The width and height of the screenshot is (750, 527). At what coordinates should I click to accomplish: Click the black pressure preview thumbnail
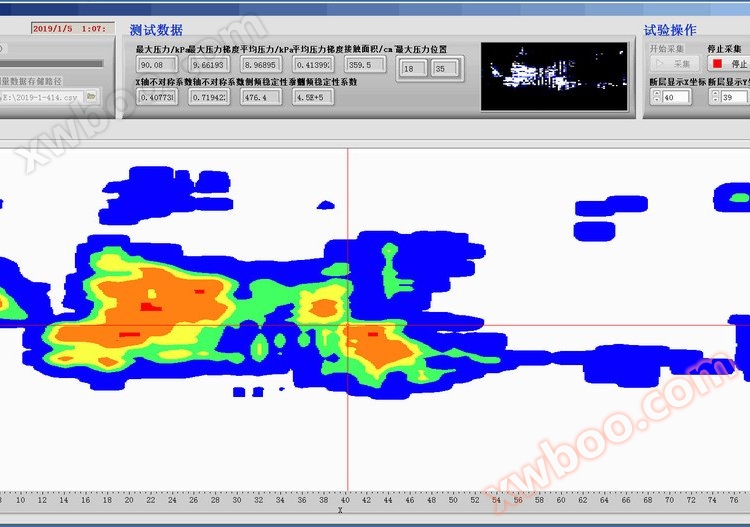555,76
